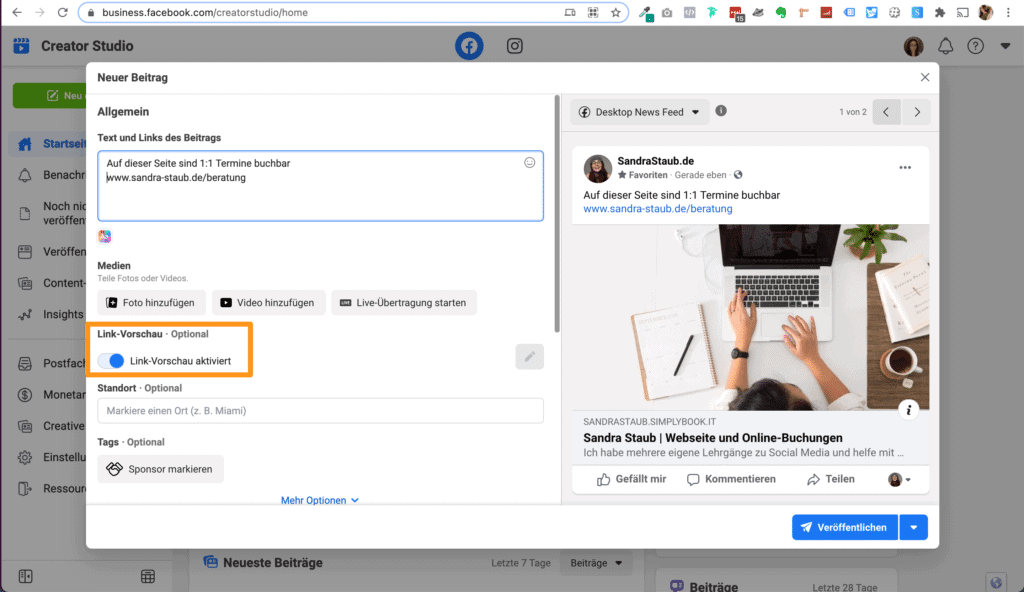Click the colorful background icon below text box
The image size is (1024, 592).
104,236
